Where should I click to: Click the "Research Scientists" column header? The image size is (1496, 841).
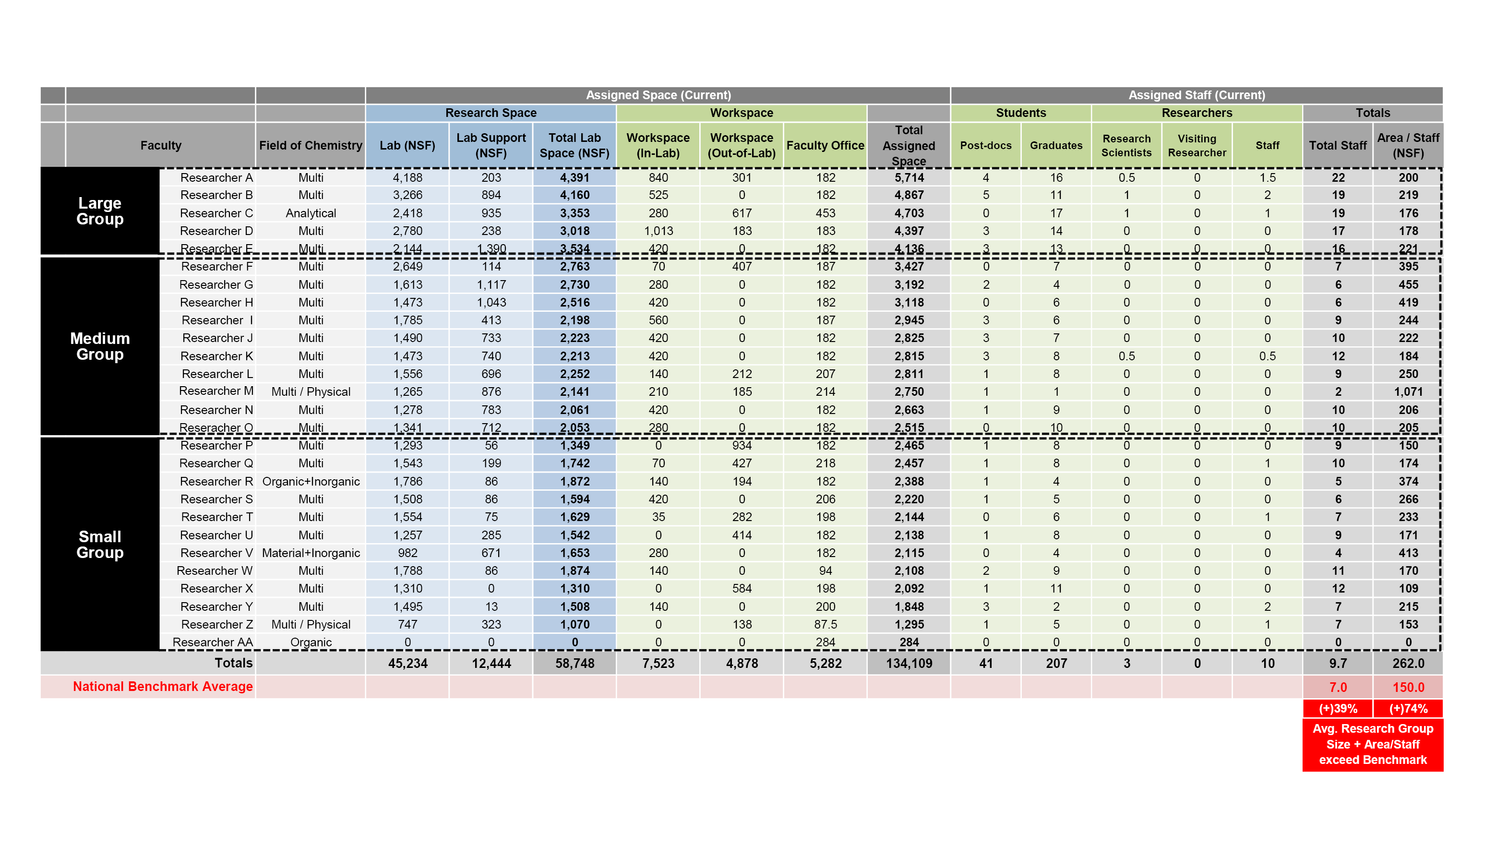(x=1126, y=145)
